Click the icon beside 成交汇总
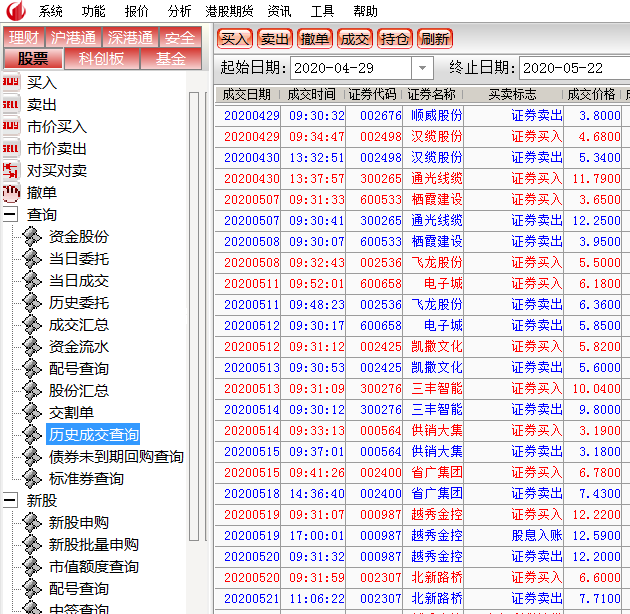 (32, 325)
